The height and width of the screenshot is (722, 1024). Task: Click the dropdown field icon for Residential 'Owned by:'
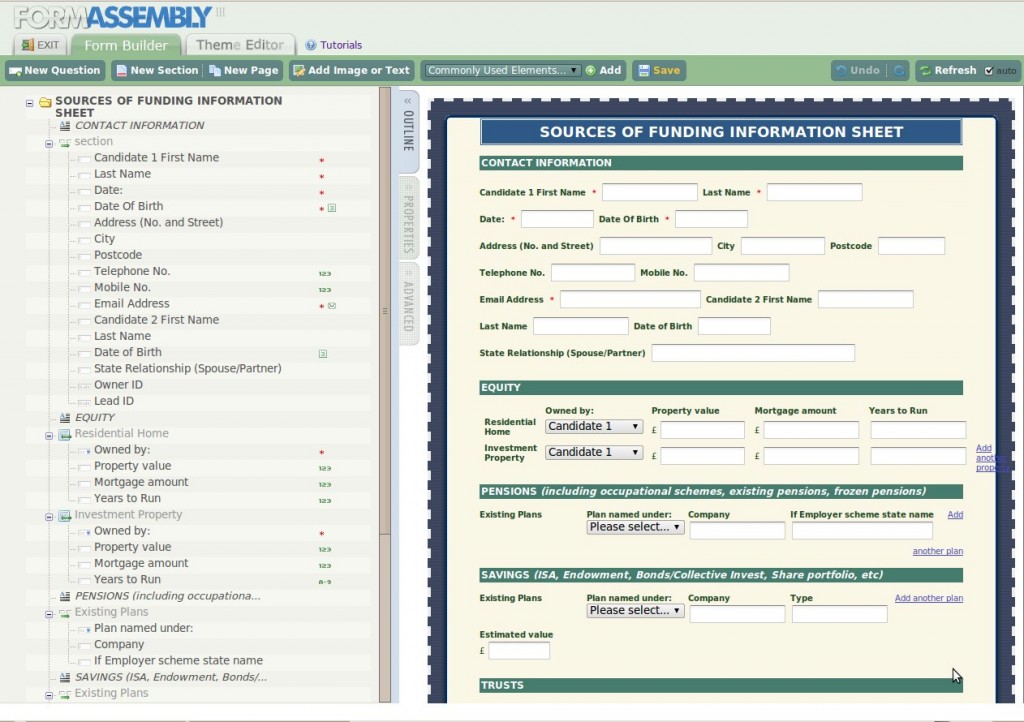(84, 450)
